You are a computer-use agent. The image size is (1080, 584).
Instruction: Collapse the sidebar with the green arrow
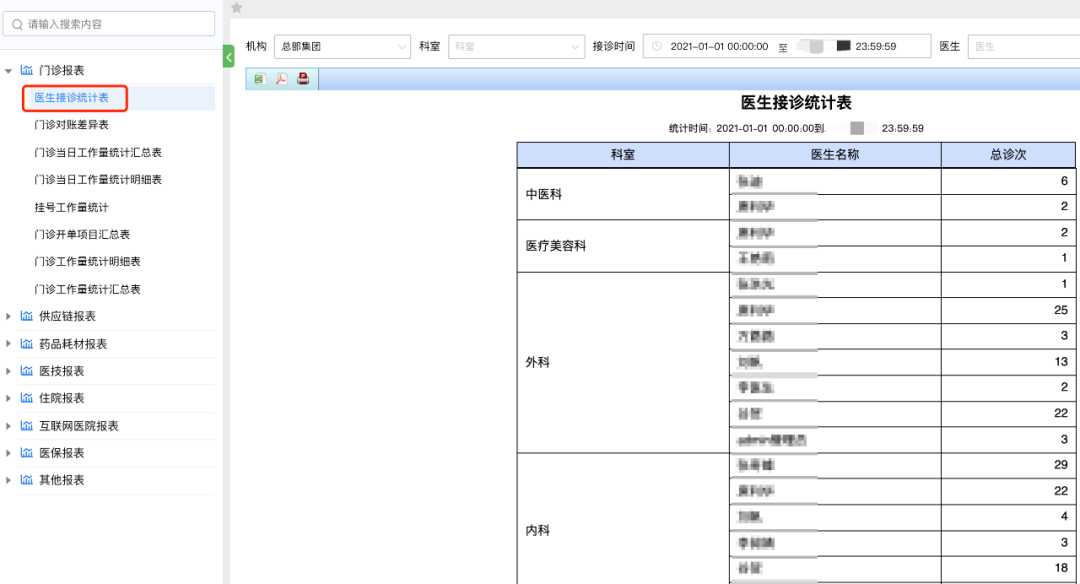[x=229, y=57]
